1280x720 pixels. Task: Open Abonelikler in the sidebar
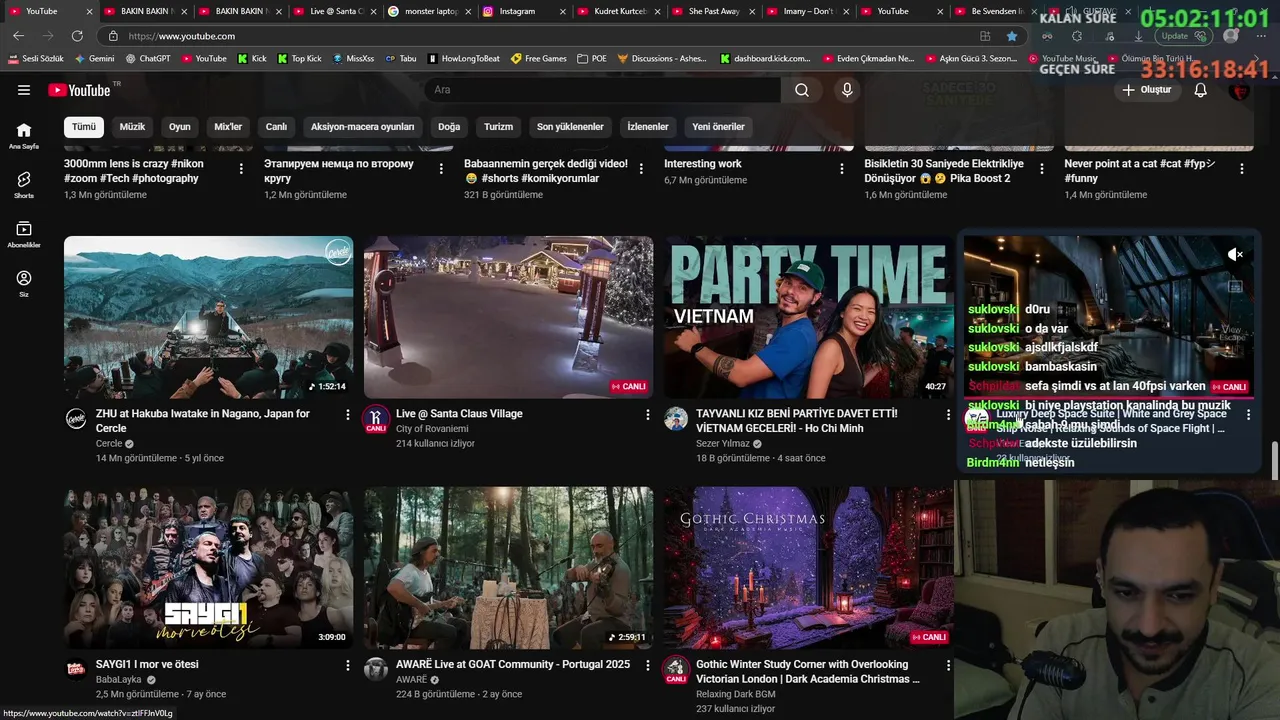(24, 235)
